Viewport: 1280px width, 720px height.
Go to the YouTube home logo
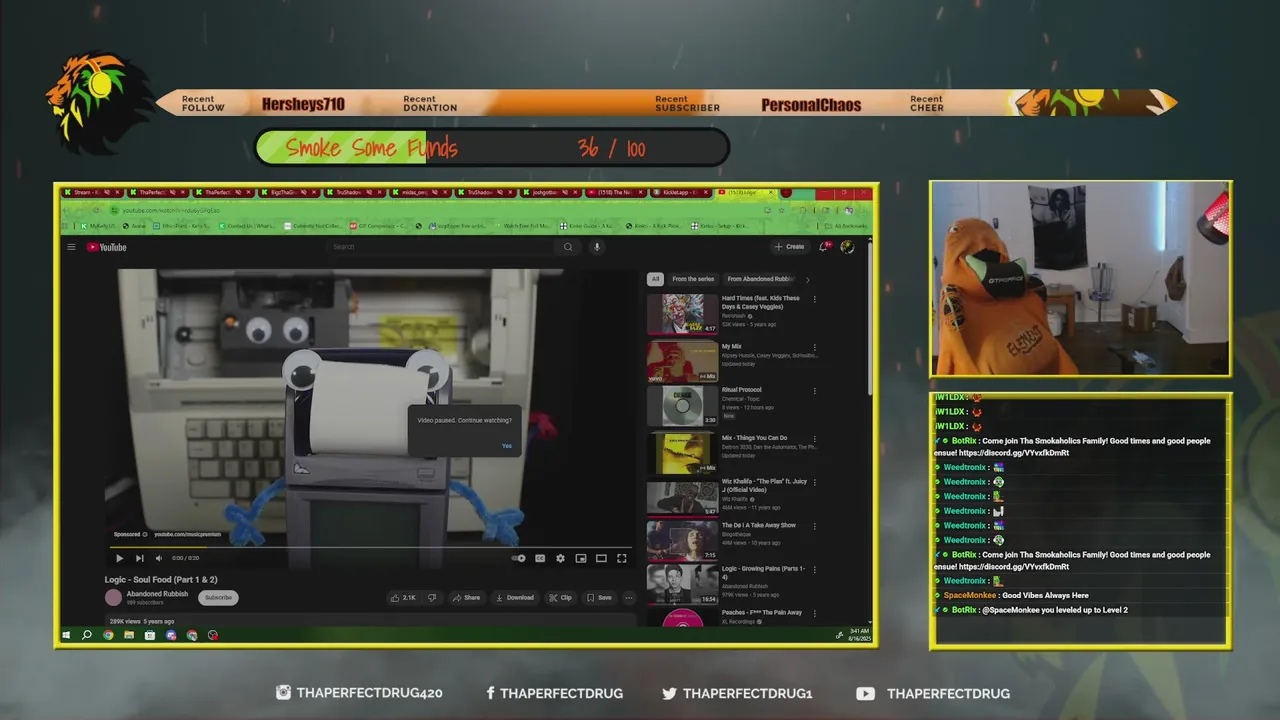click(106, 247)
